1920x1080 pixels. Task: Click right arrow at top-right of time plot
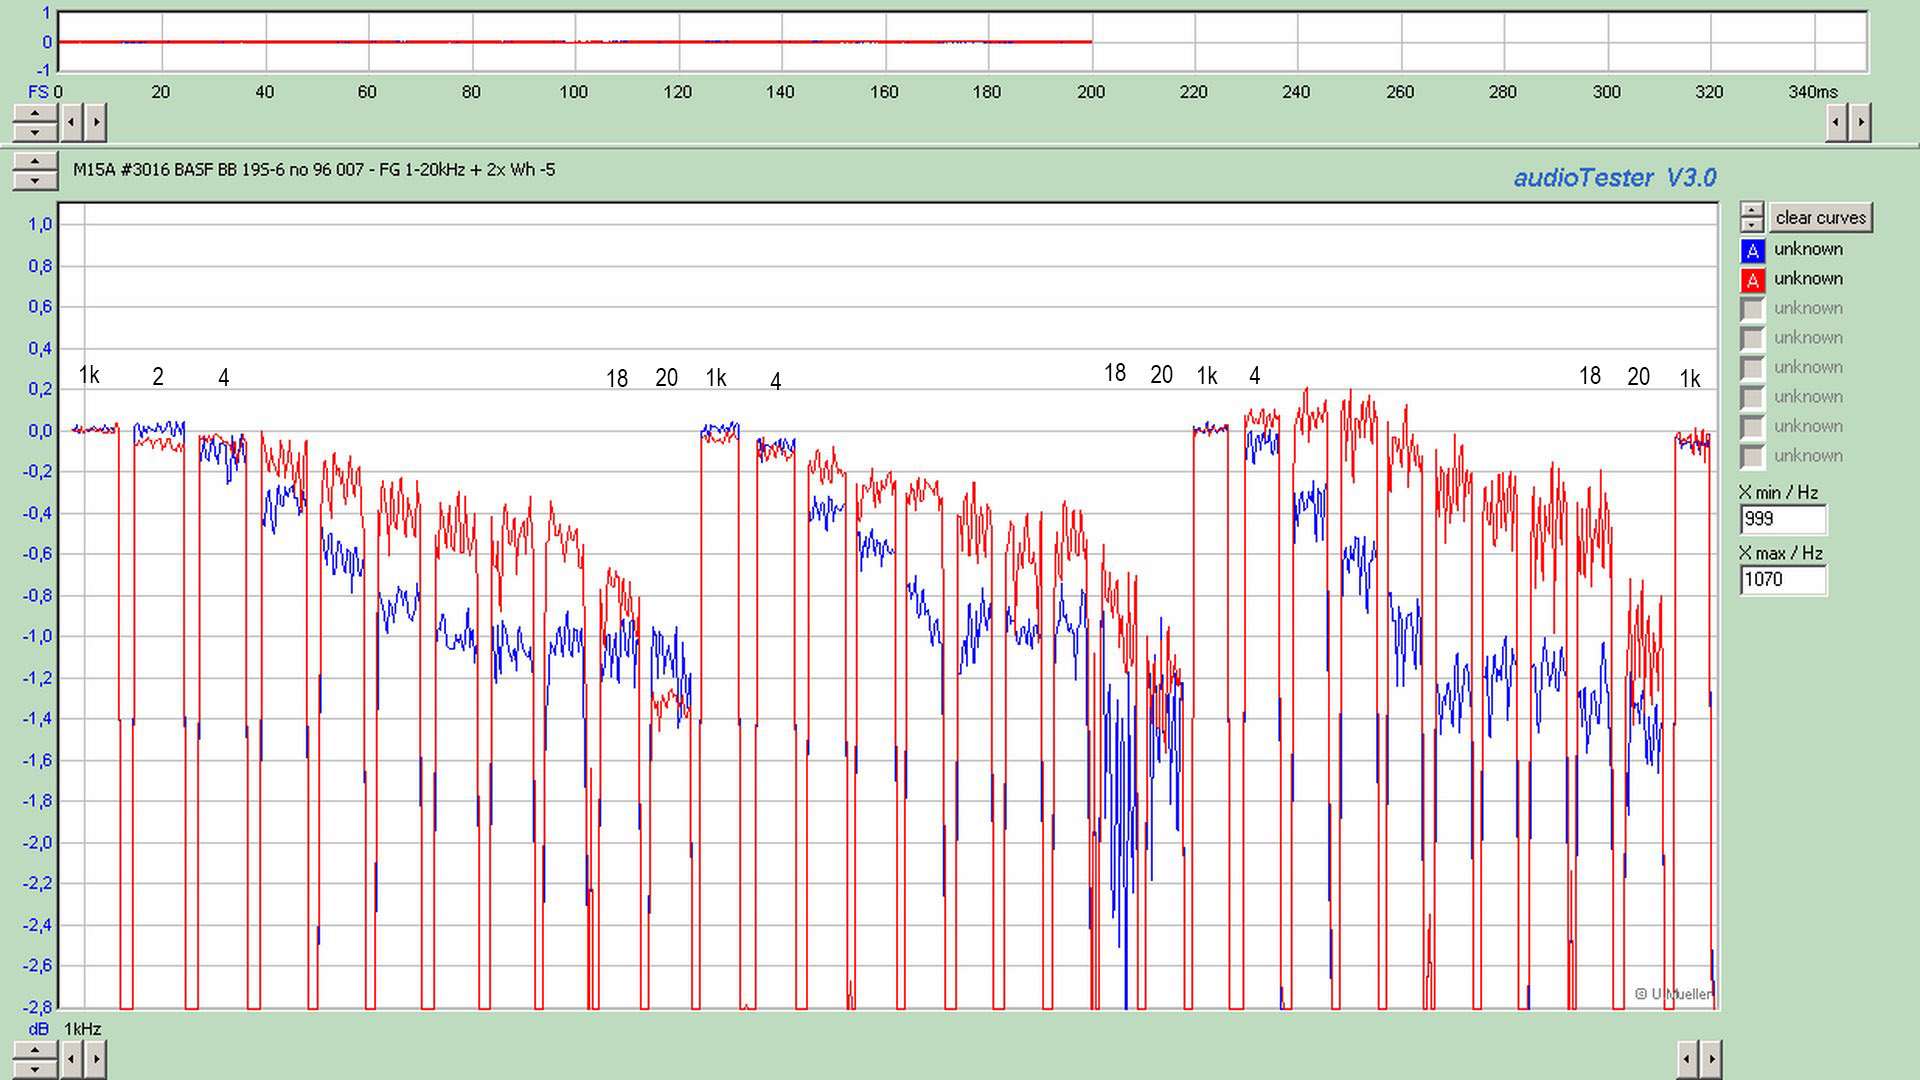click(x=1860, y=123)
